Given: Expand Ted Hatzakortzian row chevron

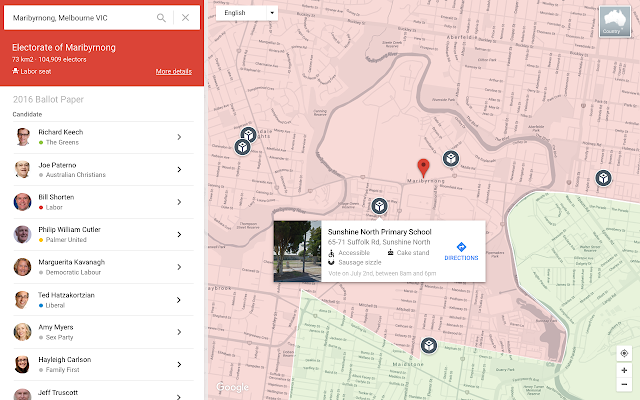Looking at the screenshot, I should coord(179,300).
